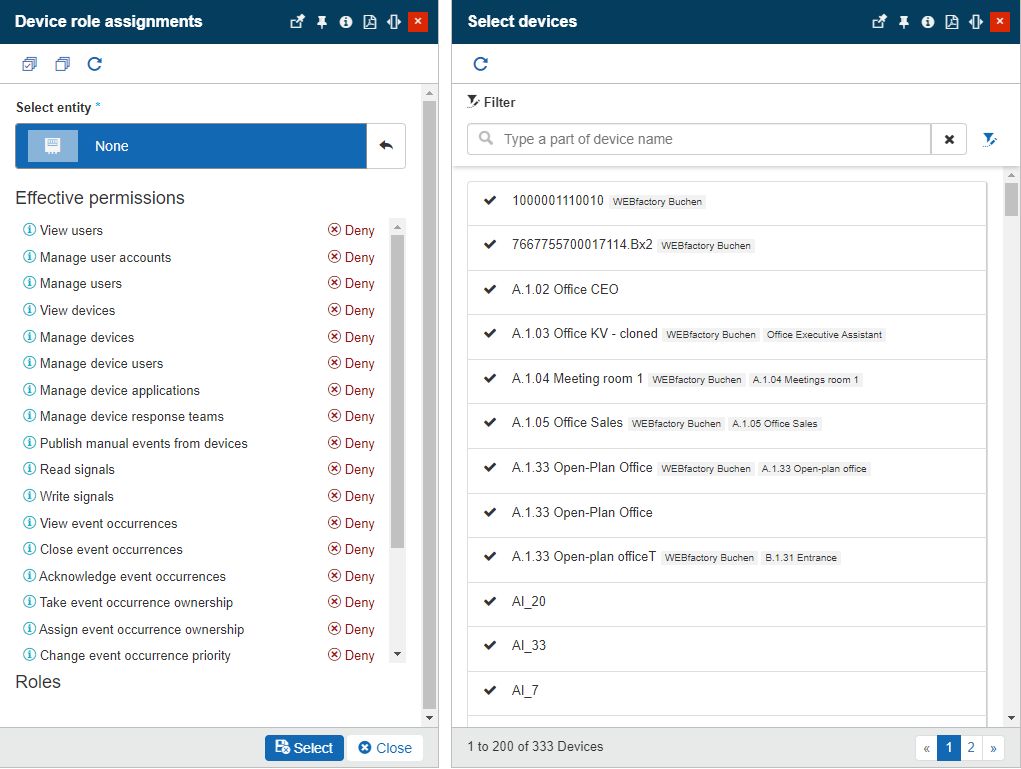This screenshot has width=1021, height=769.
Task: Refresh the Select devices list
Action: click(480, 64)
